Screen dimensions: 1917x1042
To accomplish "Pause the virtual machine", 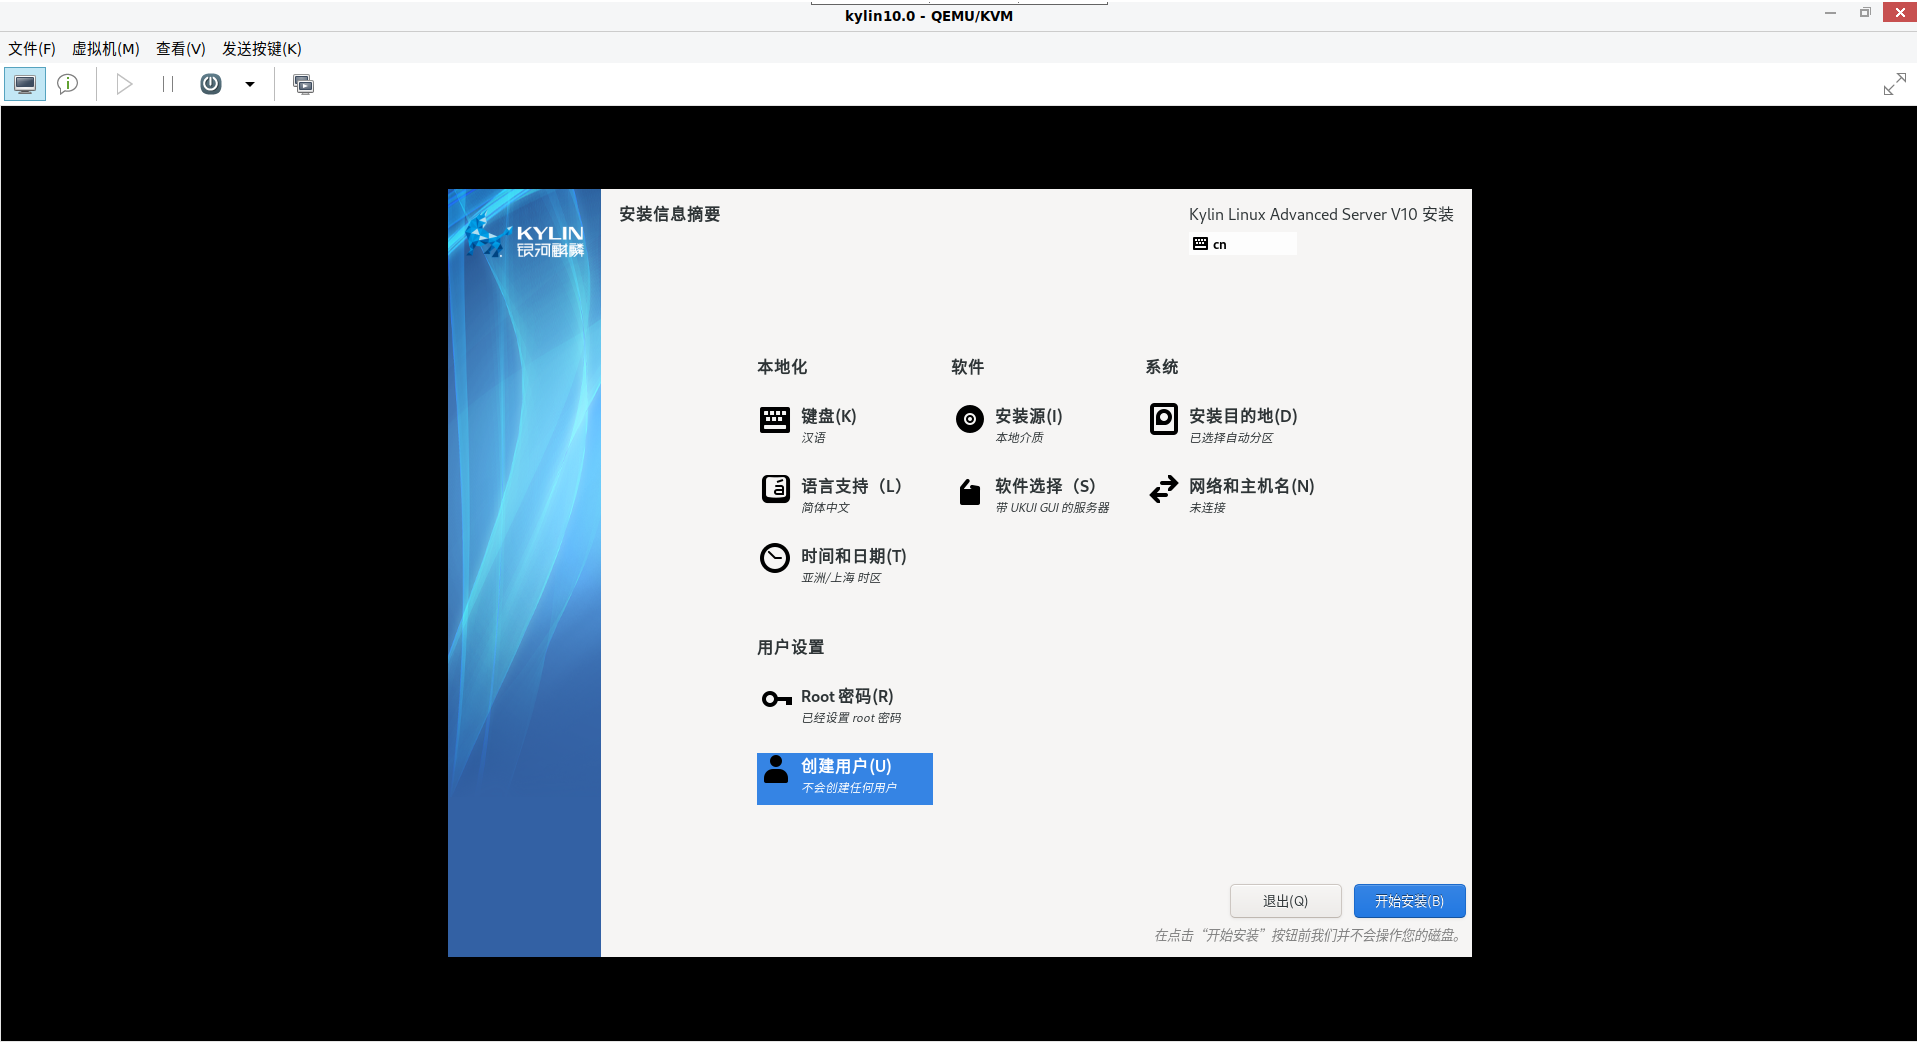I will (167, 83).
